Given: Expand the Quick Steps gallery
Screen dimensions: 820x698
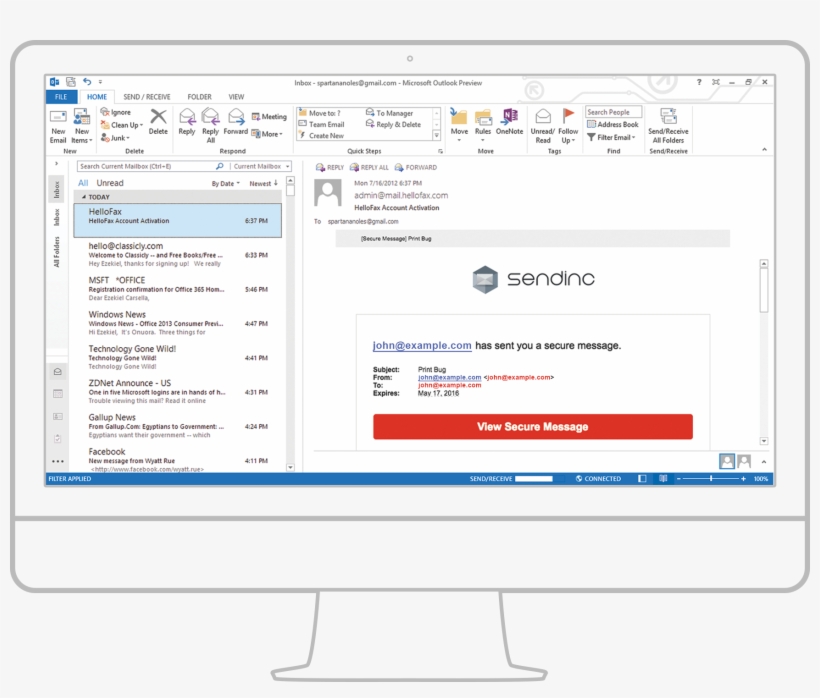Looking at the screenshot, I should pyautogui.click(x=436, y=135).
